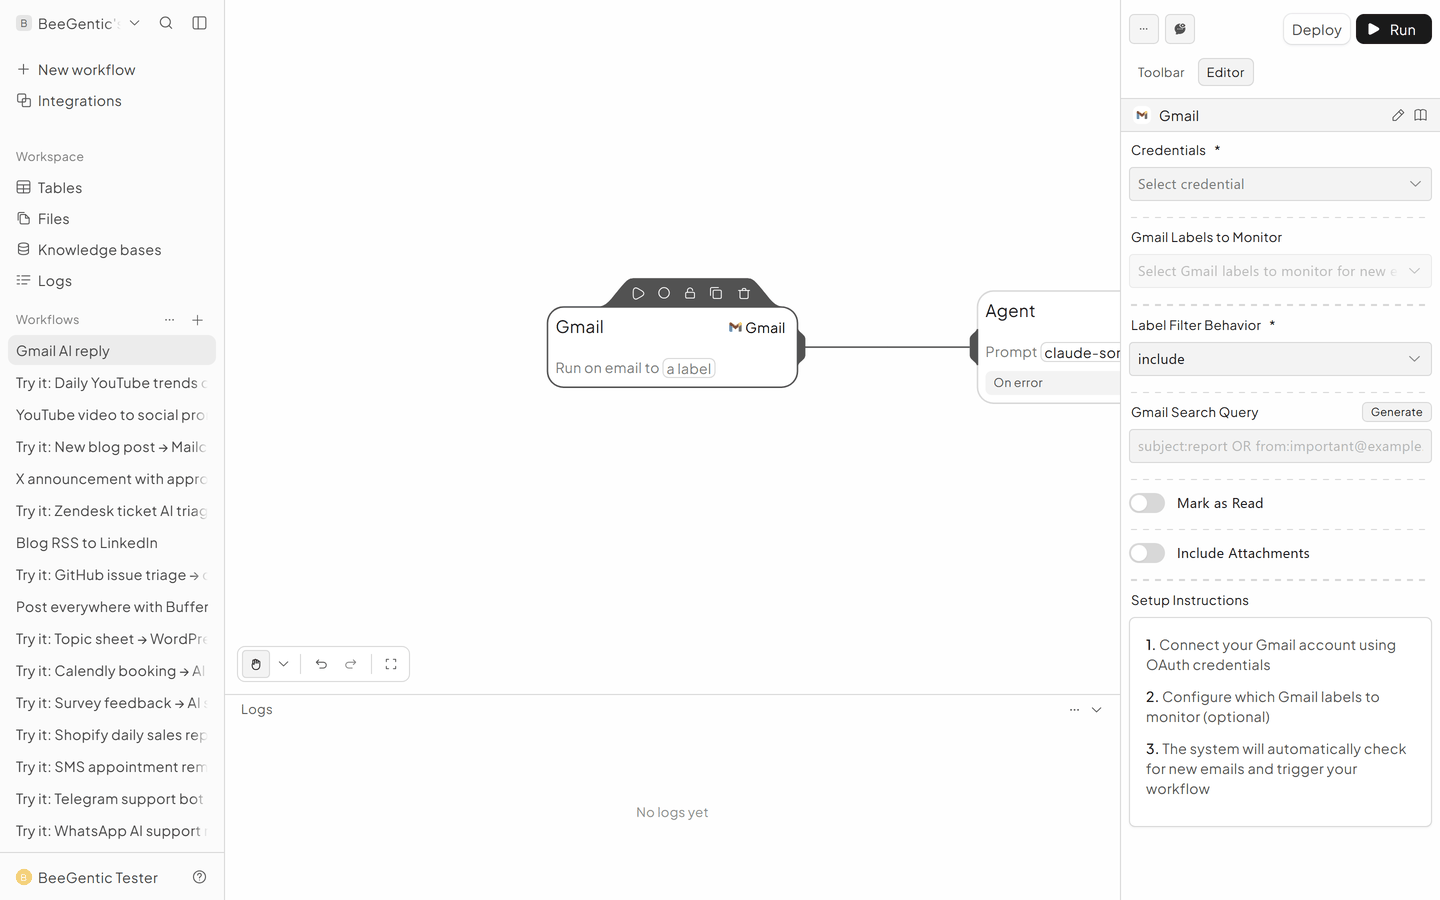
Task: Open Try it: Telegram support bot
Action: click(112, 799)
